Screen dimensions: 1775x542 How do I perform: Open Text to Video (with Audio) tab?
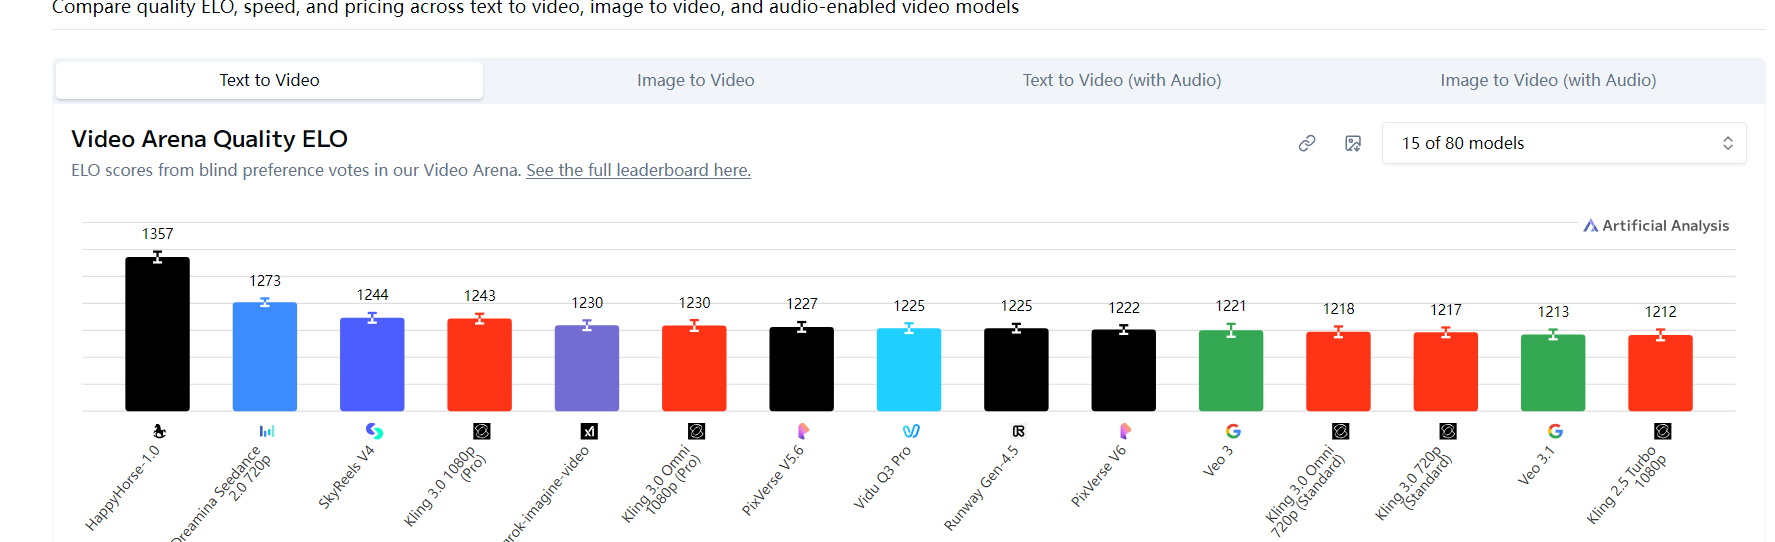(1121, 80)
